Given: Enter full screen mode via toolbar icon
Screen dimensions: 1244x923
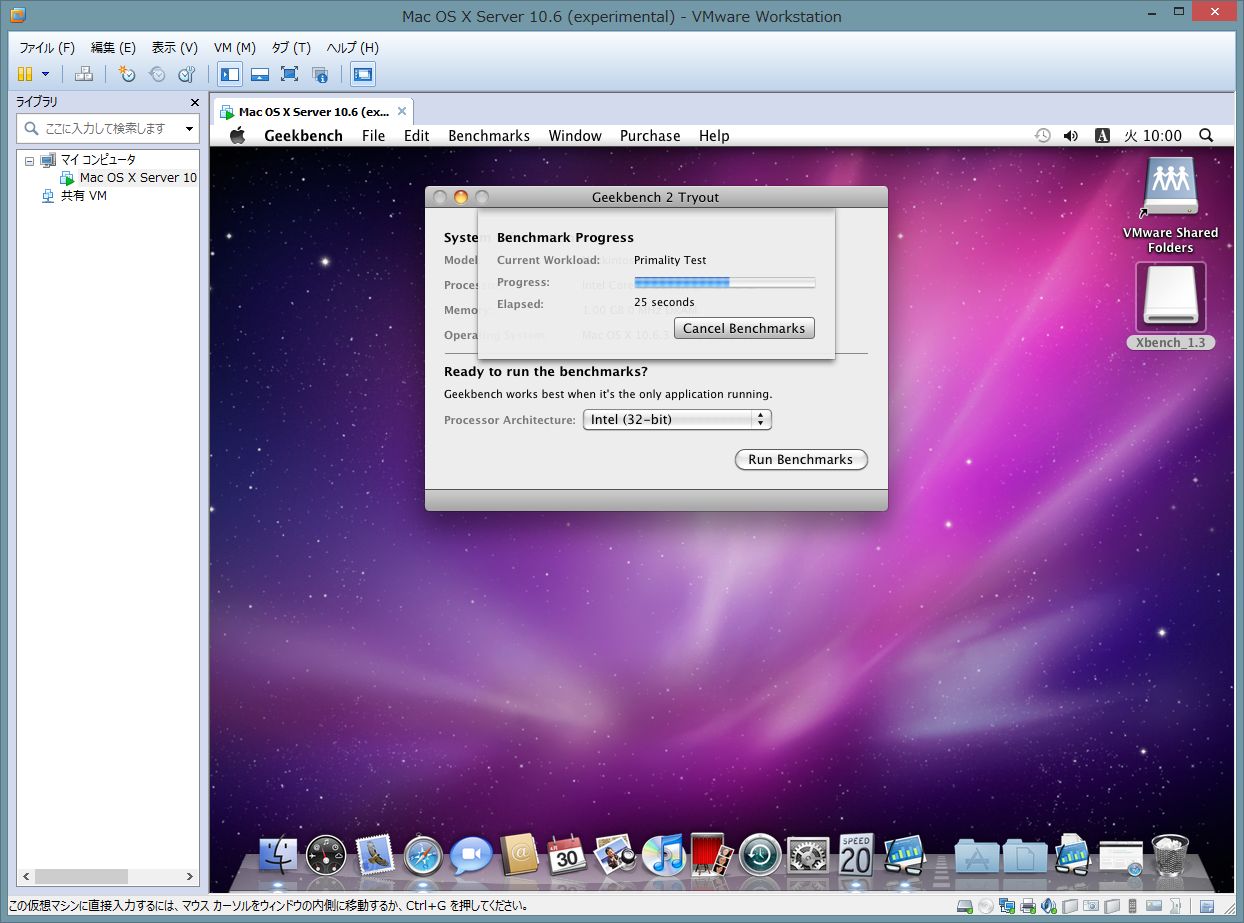Looking at the screenshot, I should point(289,74).
